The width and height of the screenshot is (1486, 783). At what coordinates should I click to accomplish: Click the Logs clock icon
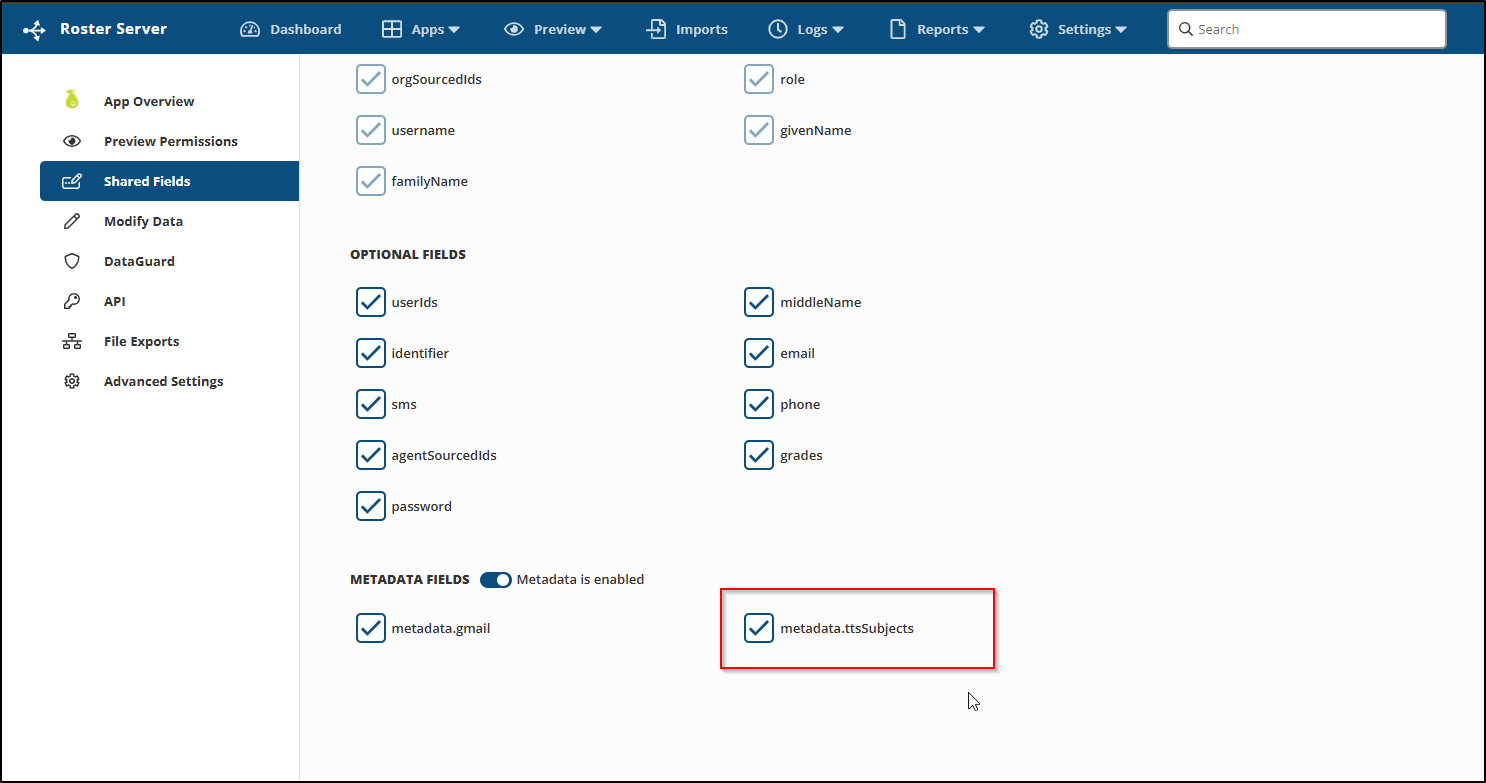pyautogui.click(x=778, y=29)
